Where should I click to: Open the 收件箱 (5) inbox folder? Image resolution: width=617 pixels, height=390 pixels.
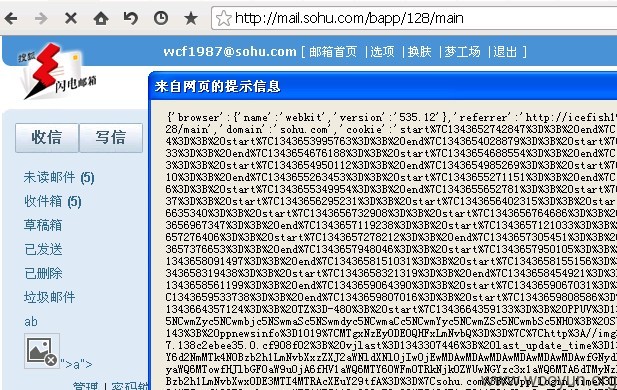(53, 201)
